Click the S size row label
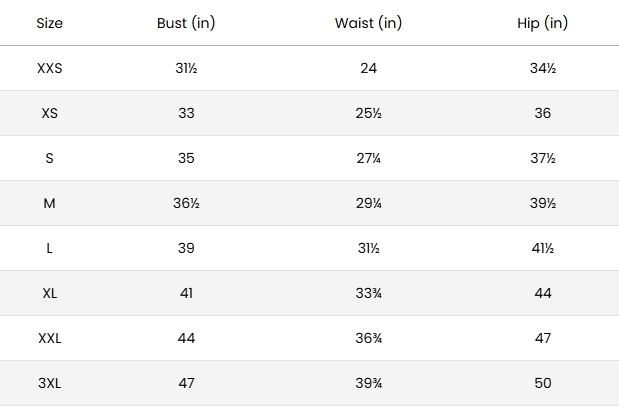 coord(49,158)
